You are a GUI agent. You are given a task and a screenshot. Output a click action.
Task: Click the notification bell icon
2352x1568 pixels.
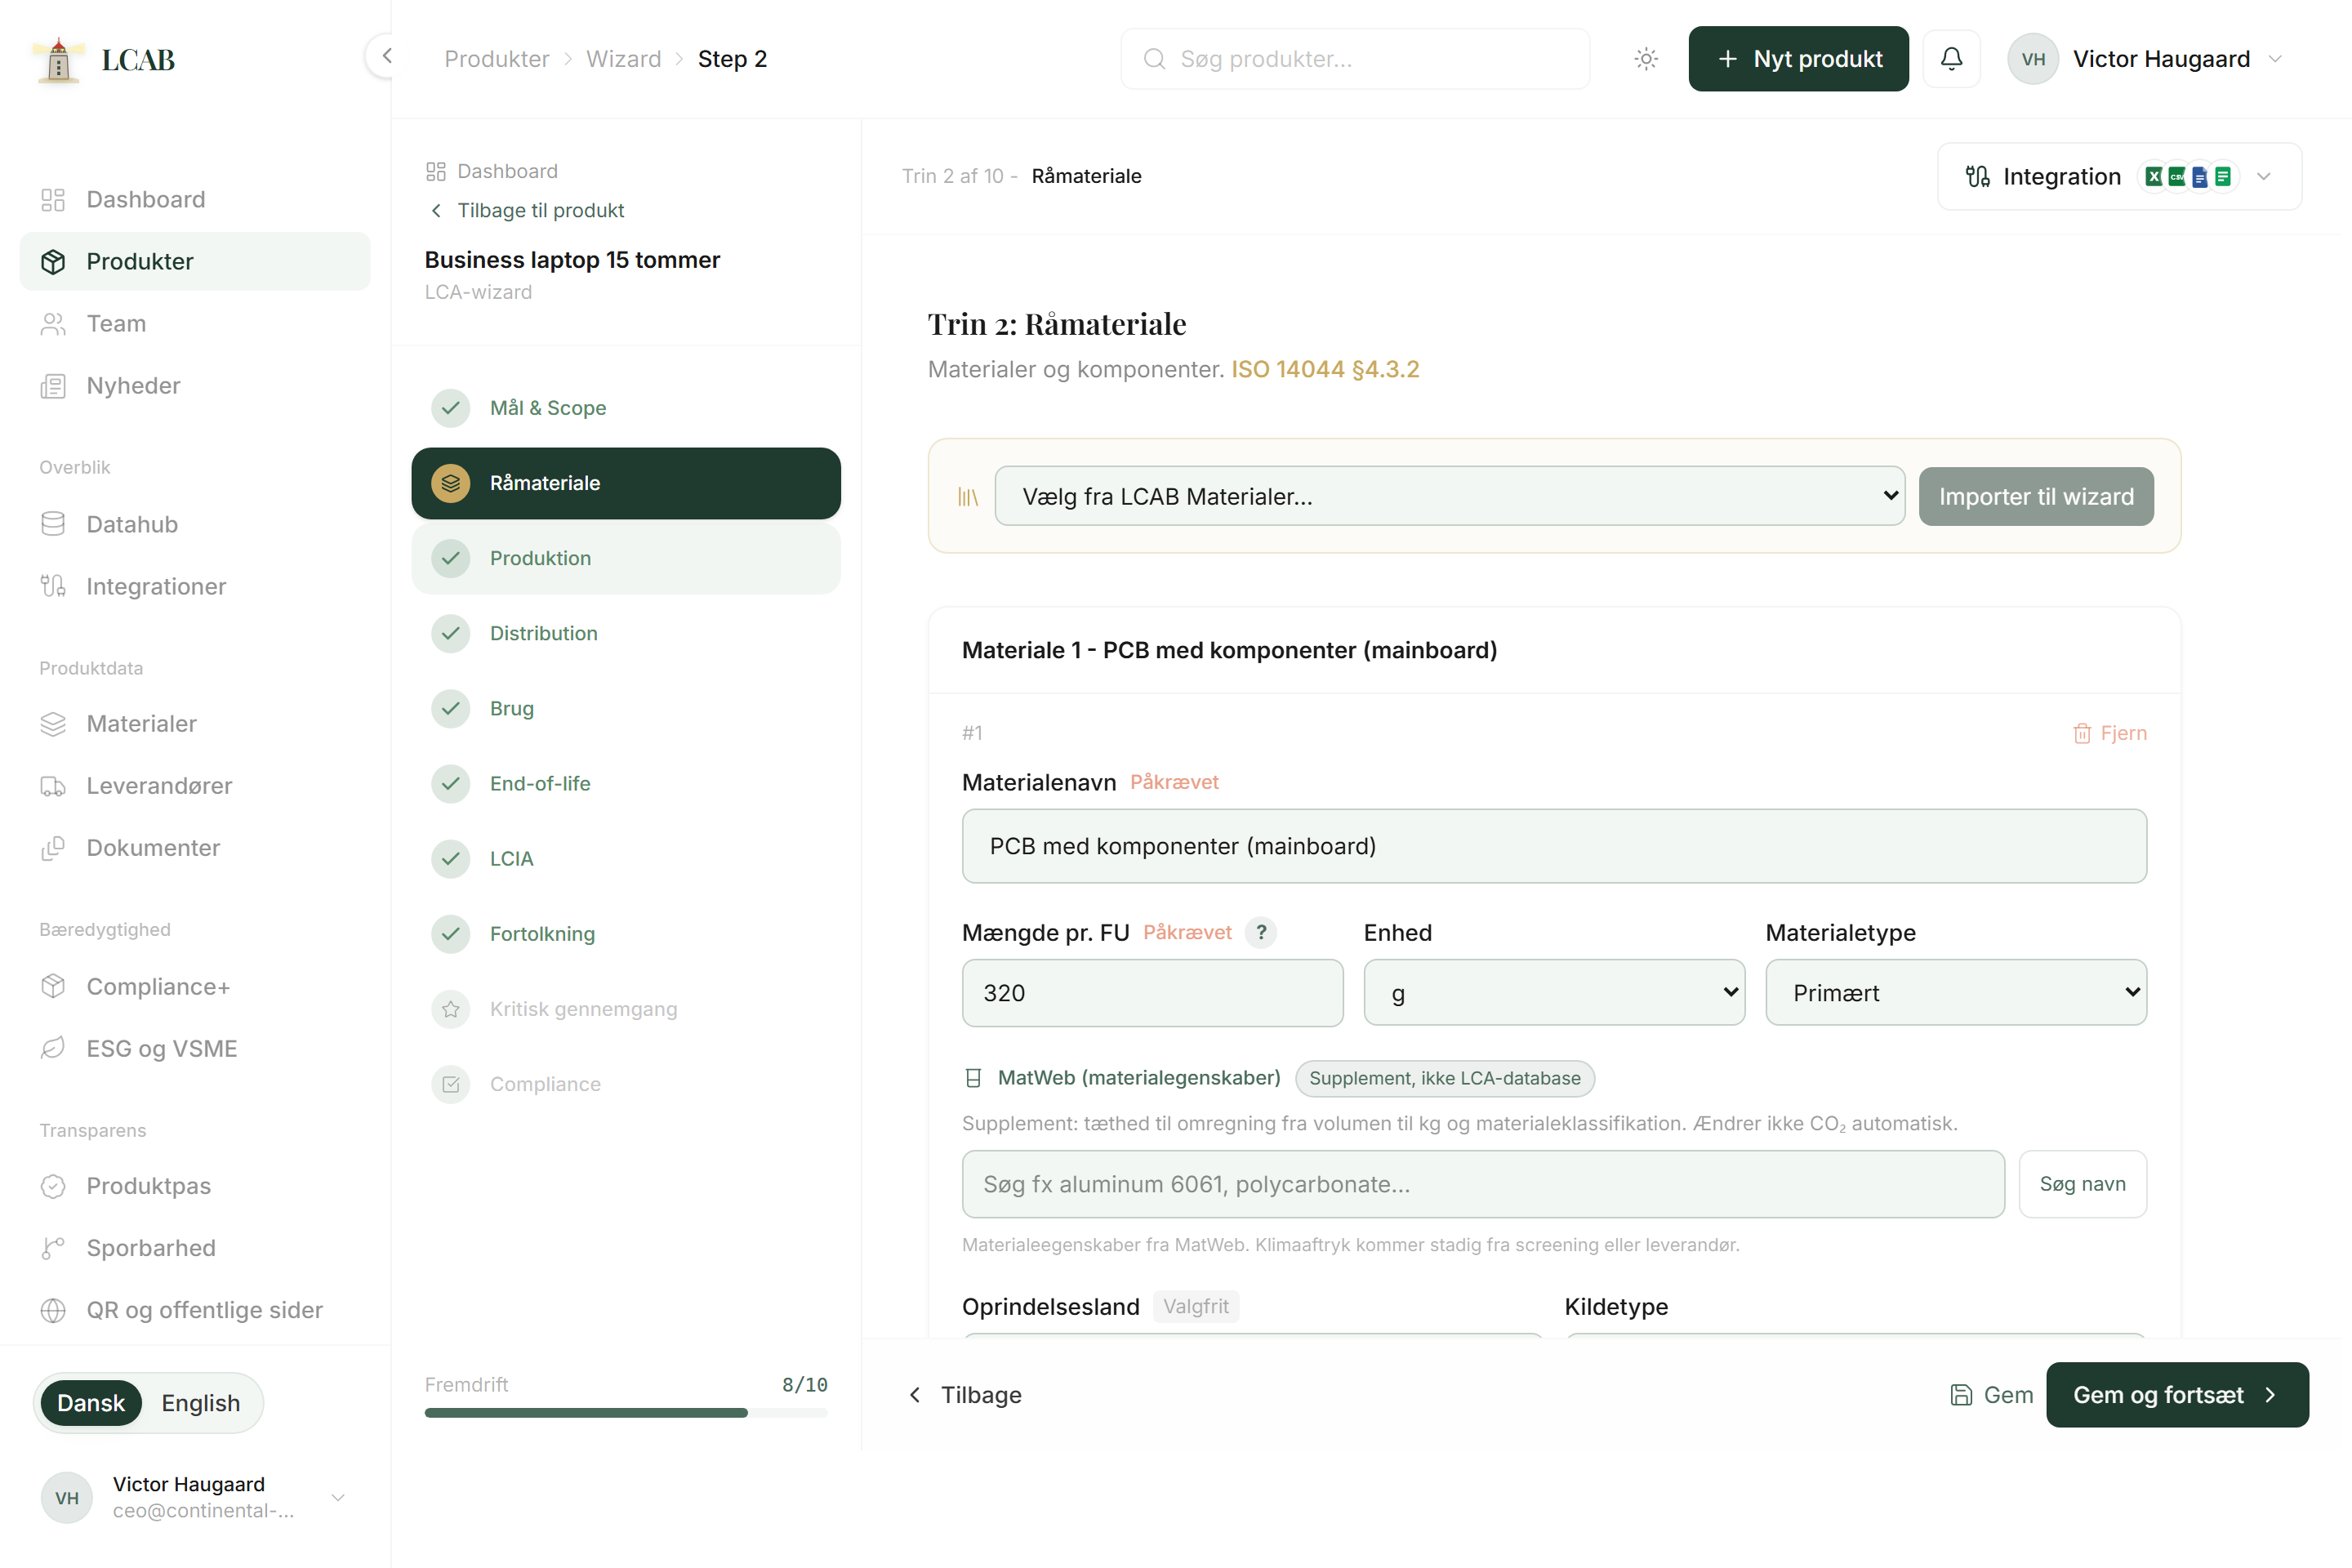point(1951,59)
